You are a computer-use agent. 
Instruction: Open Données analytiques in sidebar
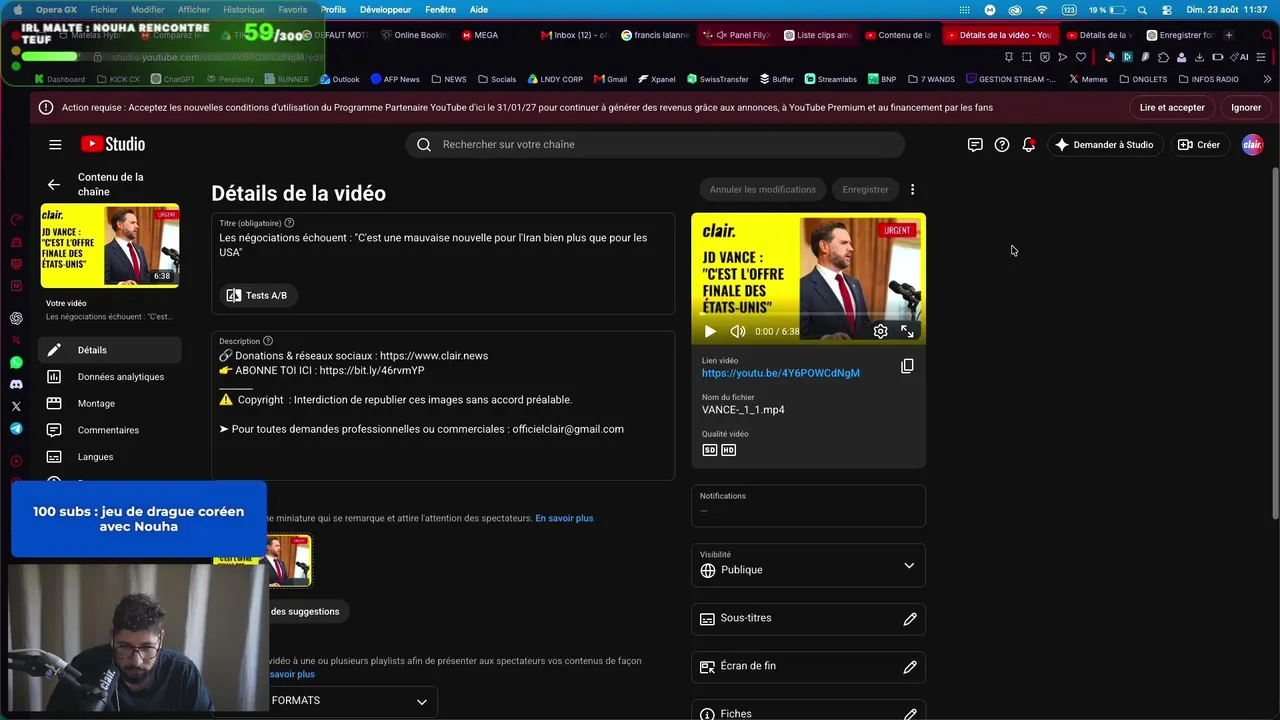[110, 377]
